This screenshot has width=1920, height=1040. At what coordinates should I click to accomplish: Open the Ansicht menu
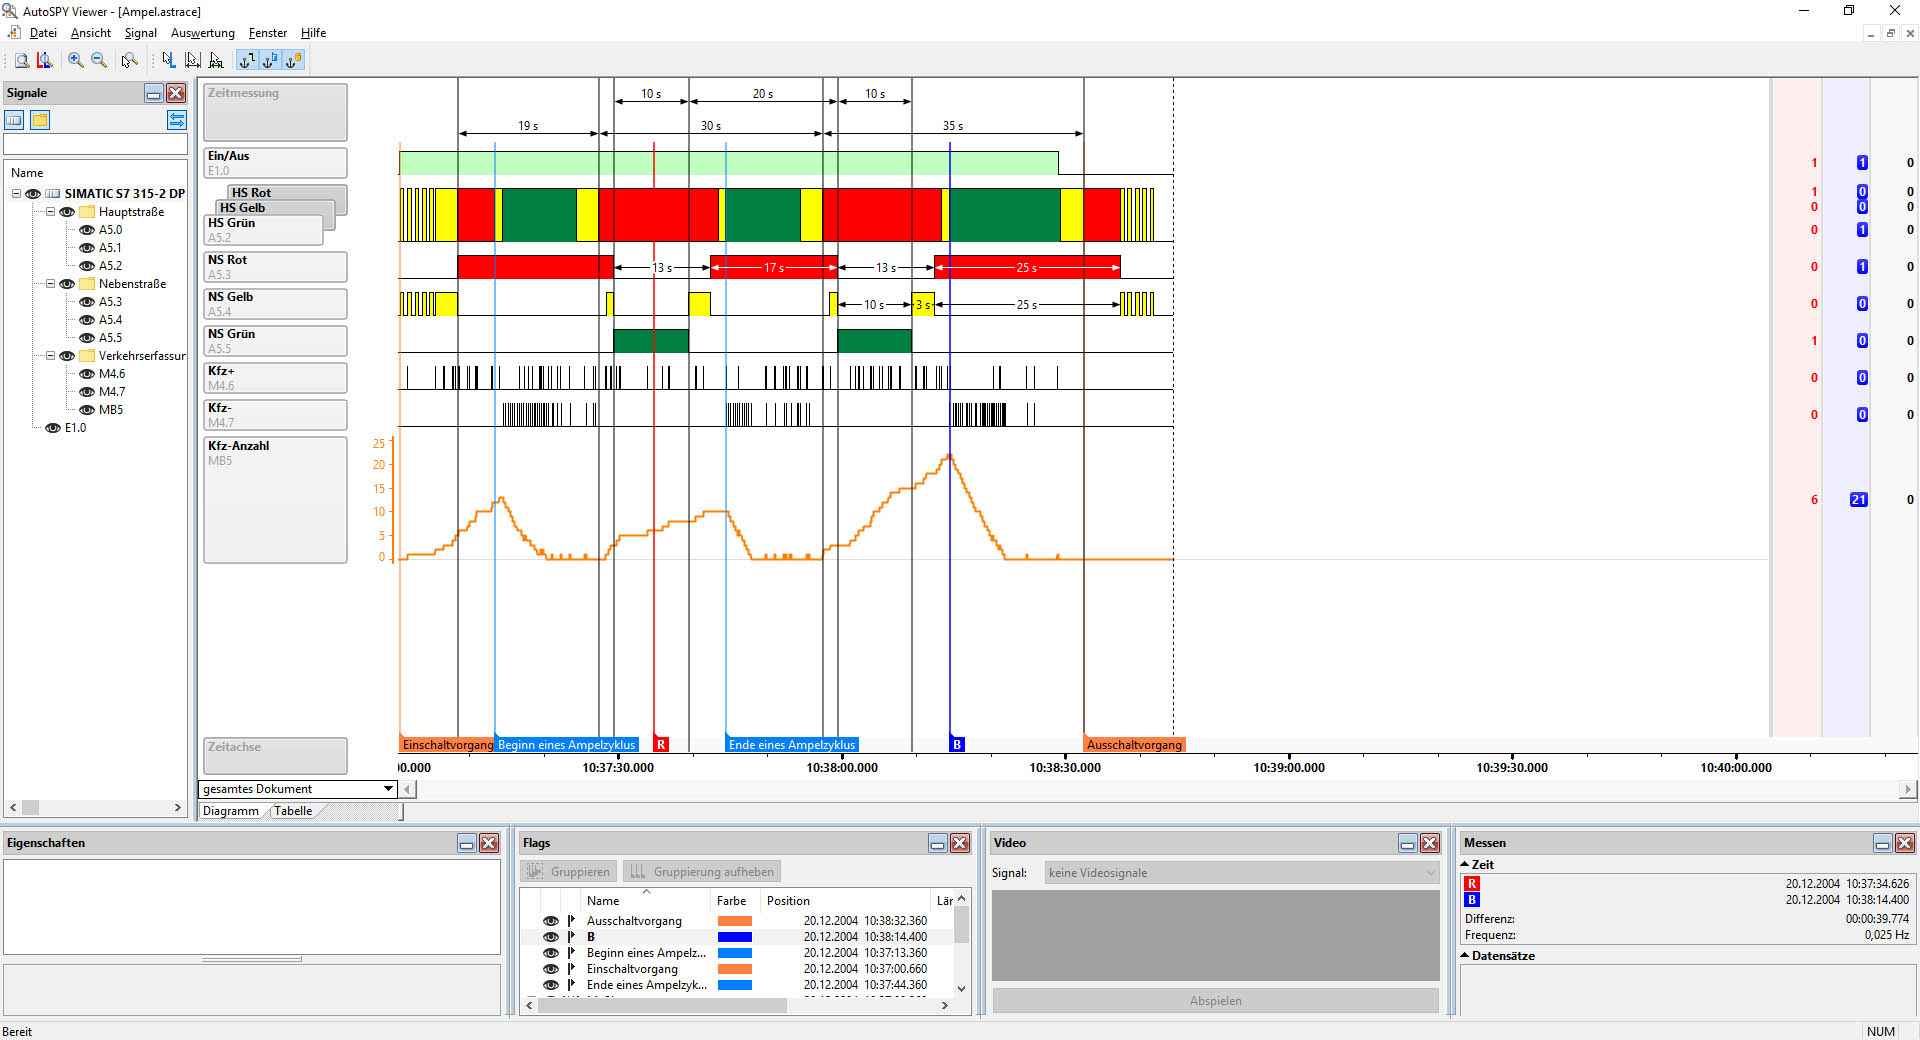tap(91, 33)
